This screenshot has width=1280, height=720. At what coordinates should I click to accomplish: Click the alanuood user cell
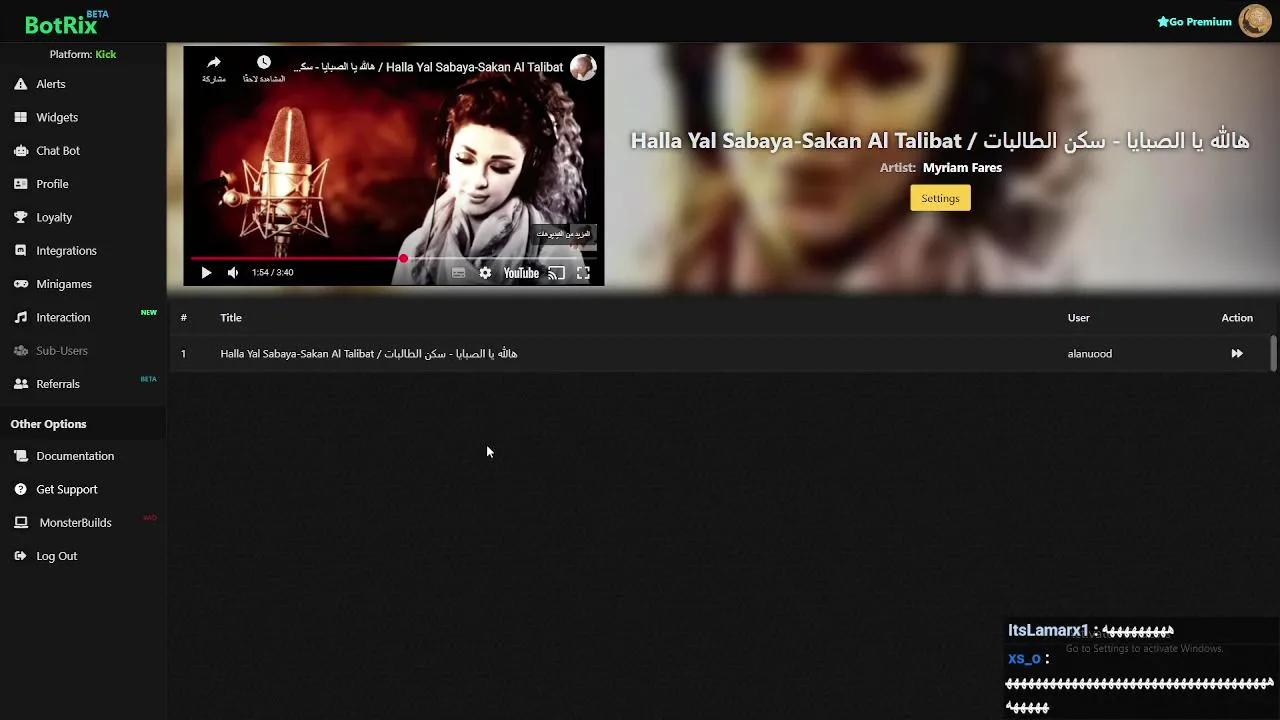tap(1089, 353)
